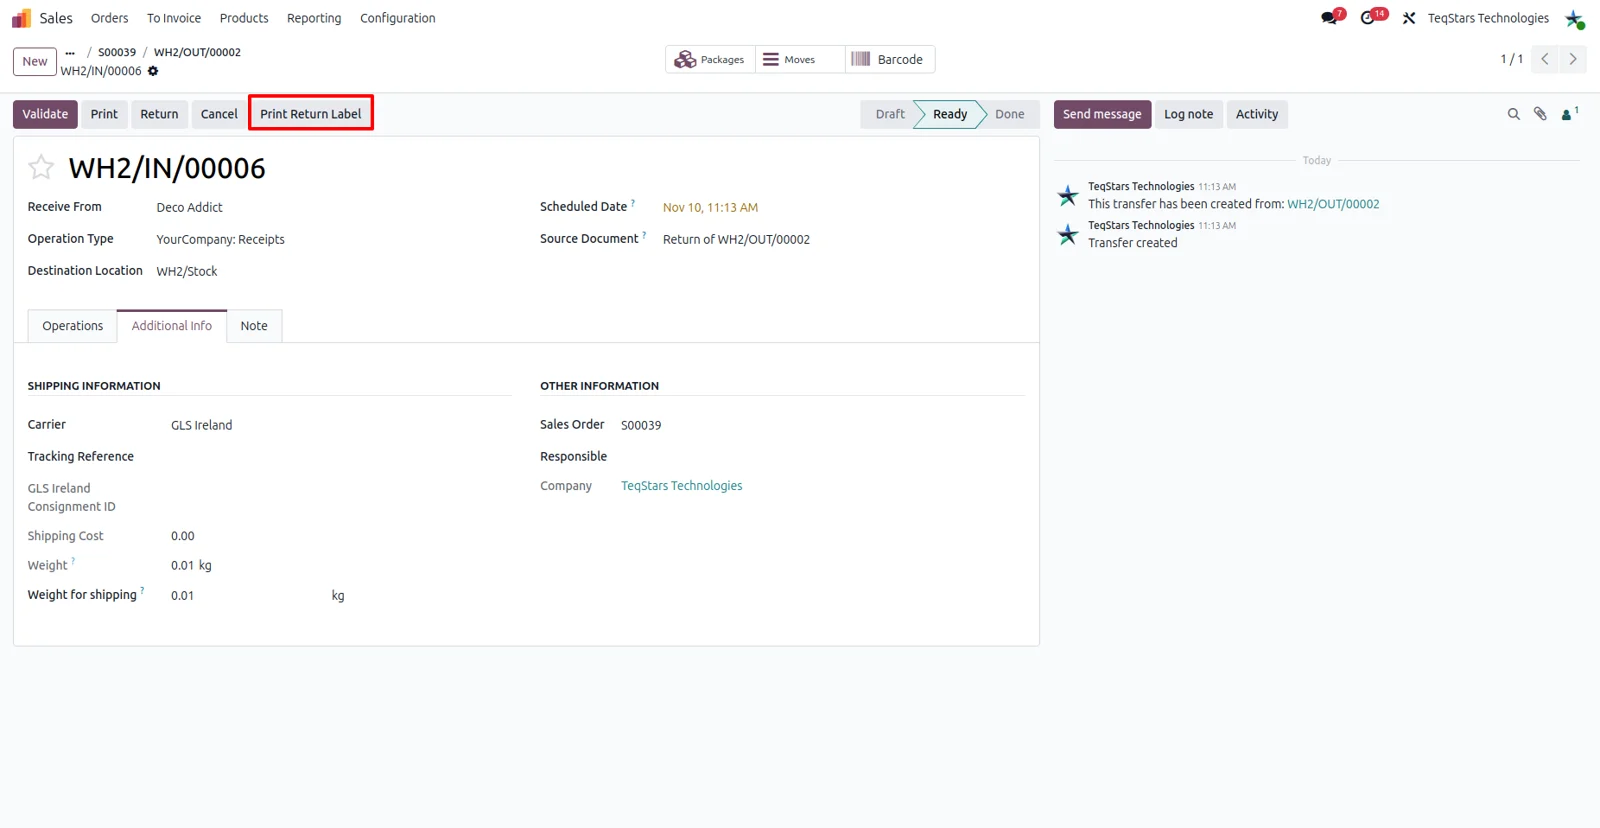Screen dimensions: 1600x828
Task: Open the Orders menu
Action: pyautogui.click(x=109, y=18)
